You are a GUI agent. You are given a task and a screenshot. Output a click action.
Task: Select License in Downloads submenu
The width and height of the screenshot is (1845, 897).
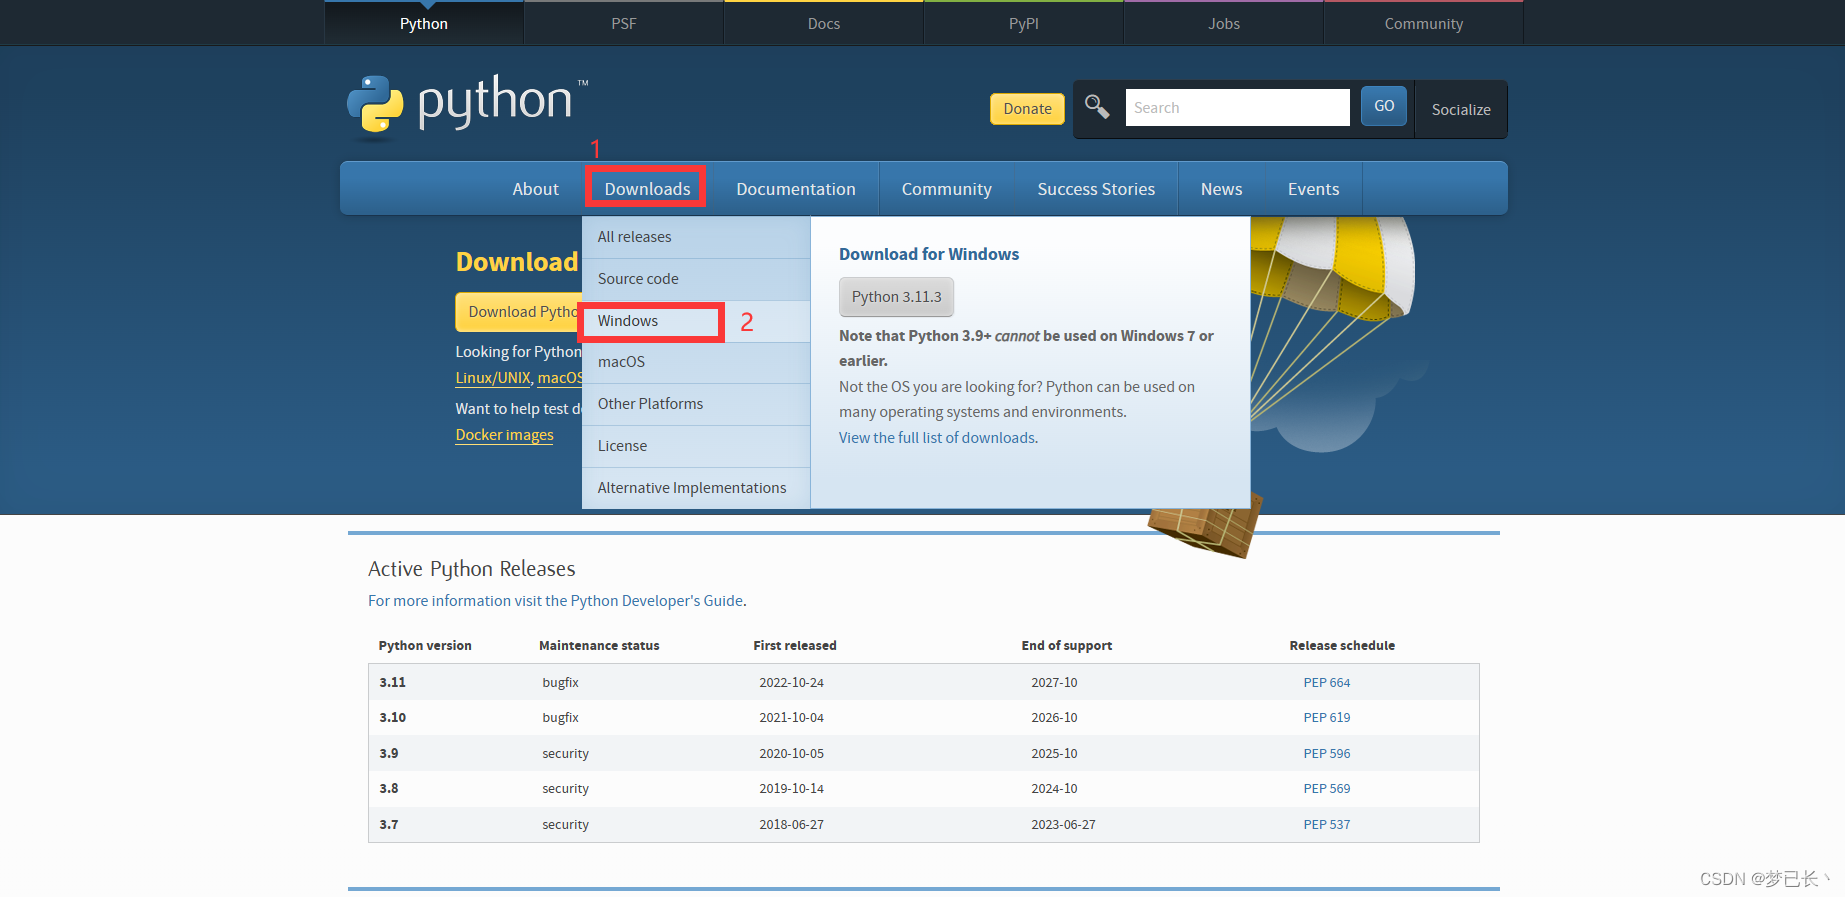696,446
